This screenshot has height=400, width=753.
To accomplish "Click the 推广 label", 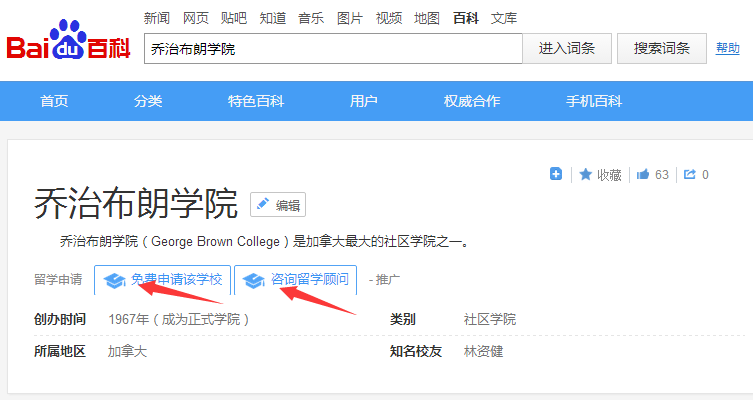I will pos(388,279).
